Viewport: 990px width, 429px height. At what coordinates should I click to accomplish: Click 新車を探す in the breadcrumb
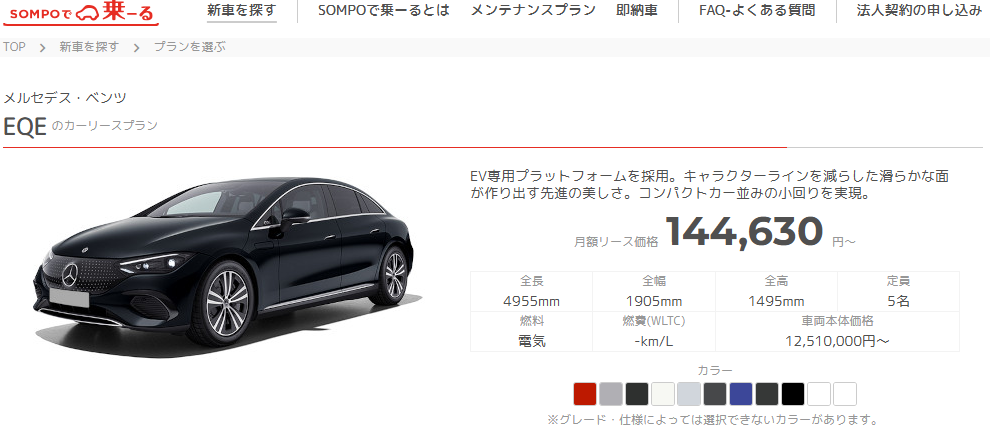coord(89,47)
